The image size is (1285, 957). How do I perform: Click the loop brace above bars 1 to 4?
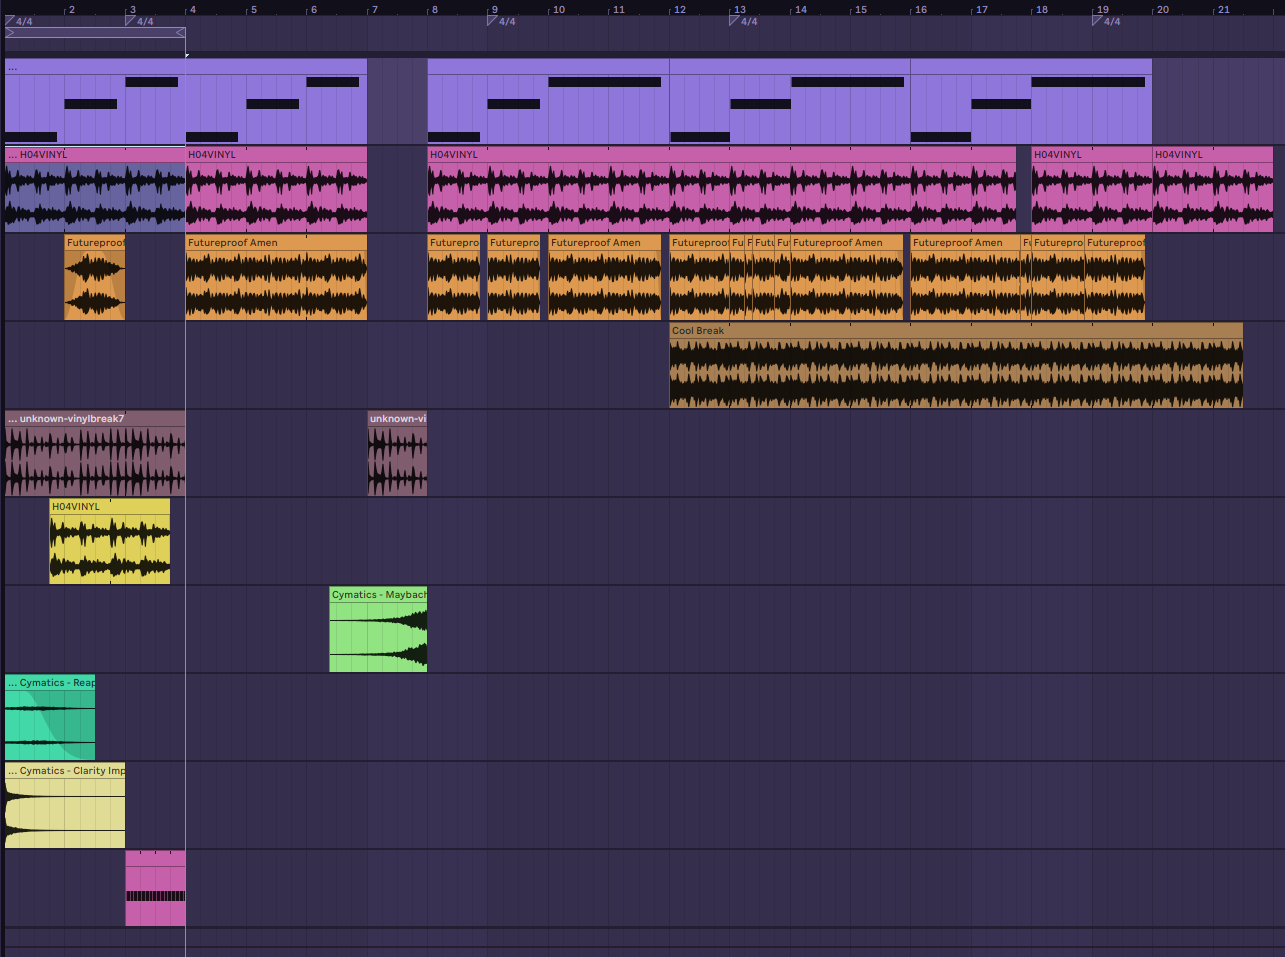tap(95, 33)
